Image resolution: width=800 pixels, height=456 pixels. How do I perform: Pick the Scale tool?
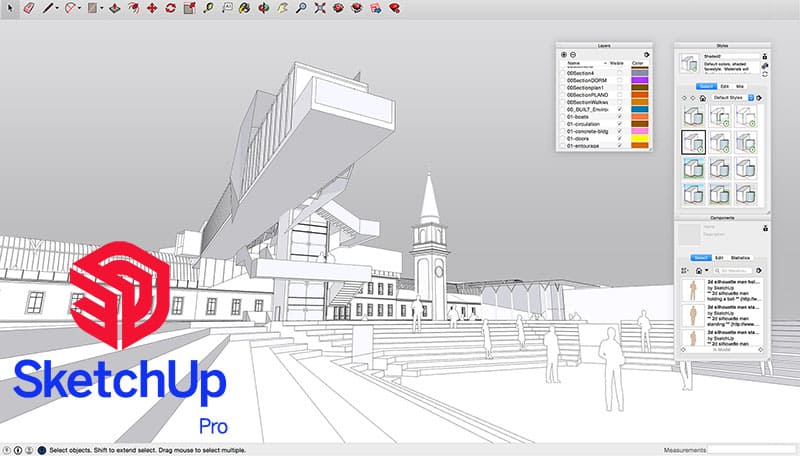point(189,8)
